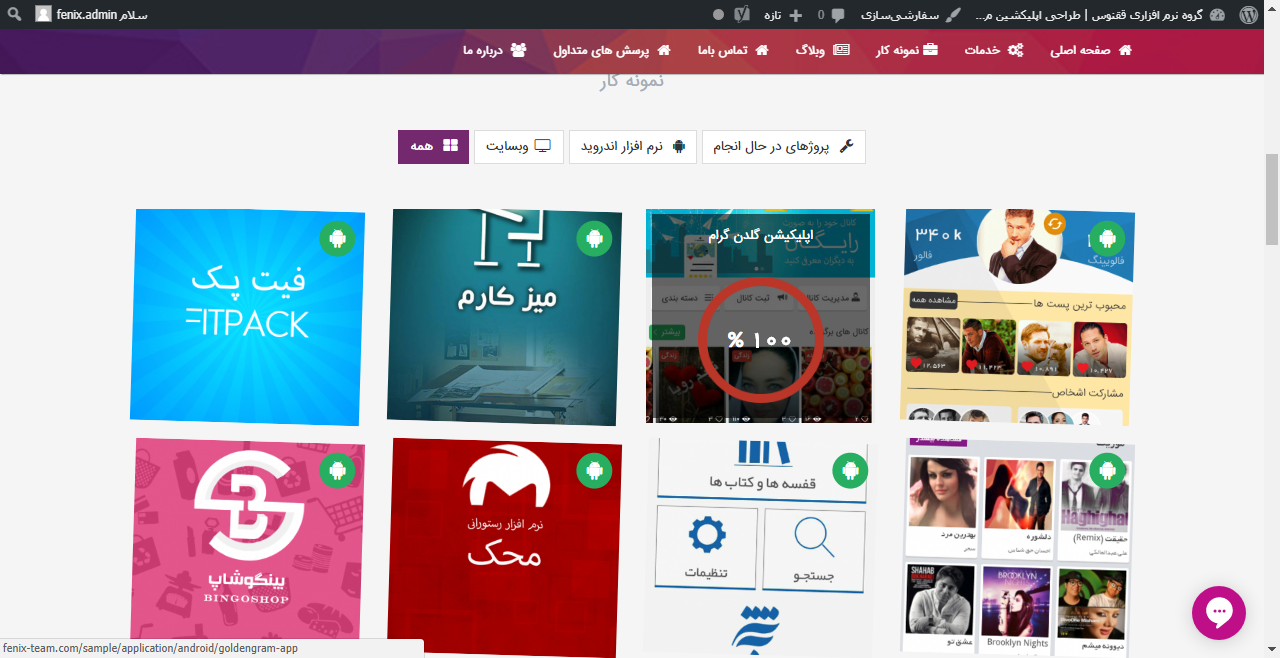Open the music app thumbnail with Brooklyn Nights

click(1018, 546)
